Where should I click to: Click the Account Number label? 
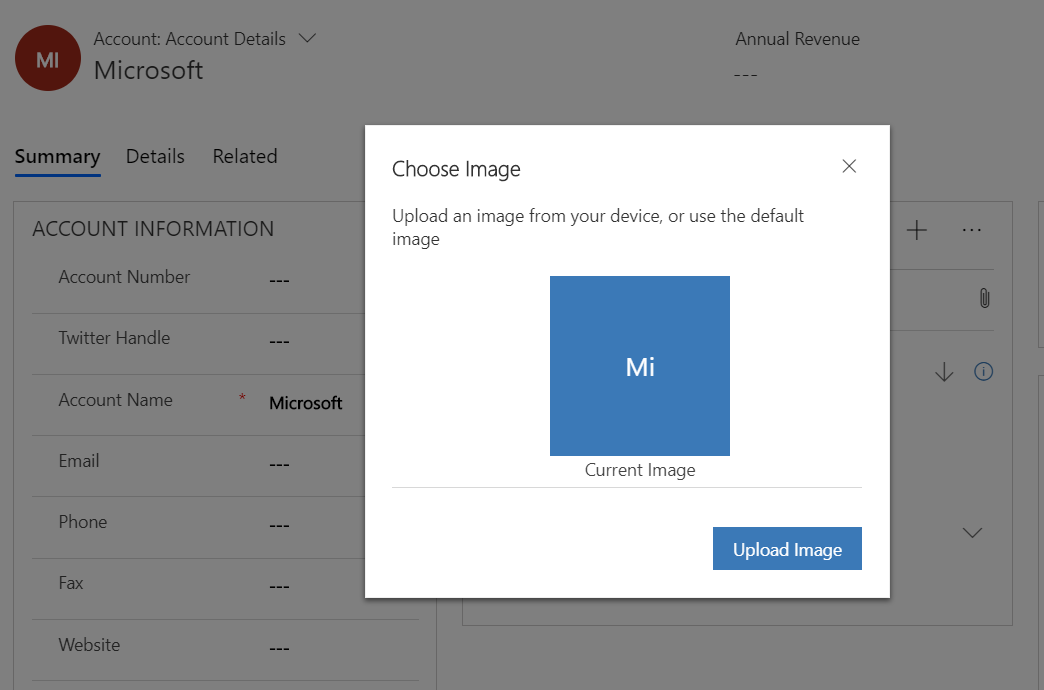[x=125, y=277]
